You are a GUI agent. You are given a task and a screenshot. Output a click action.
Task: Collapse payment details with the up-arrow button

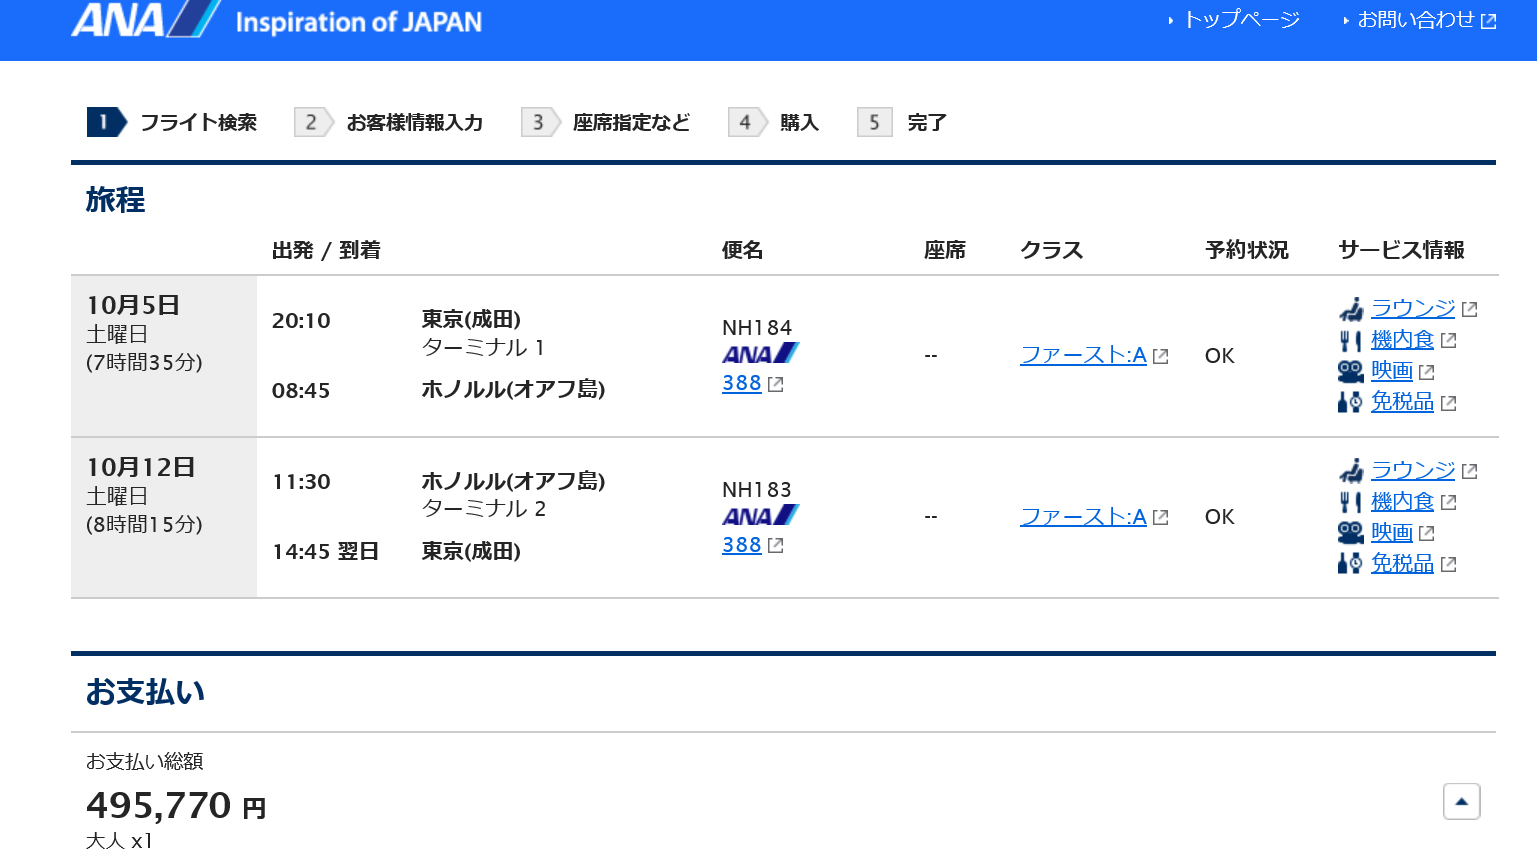point(1462,801)
